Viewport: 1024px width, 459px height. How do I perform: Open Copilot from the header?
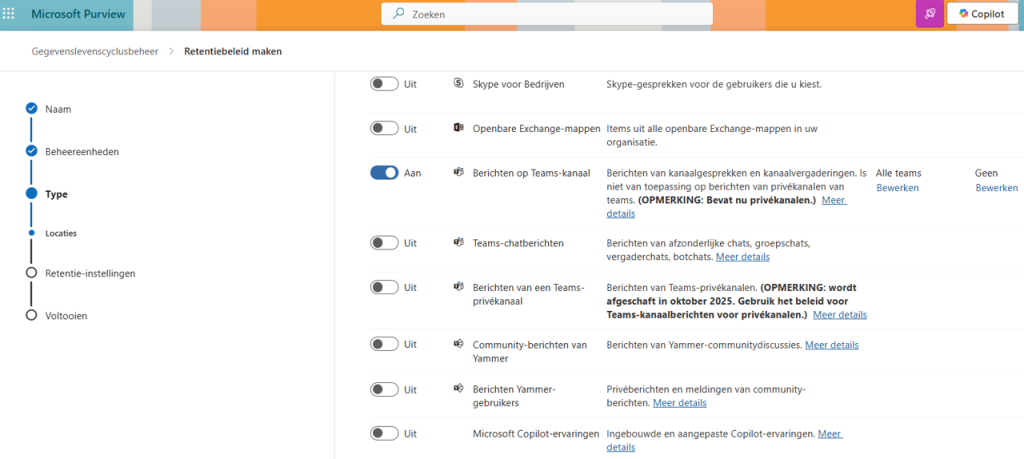click(982, 14)
